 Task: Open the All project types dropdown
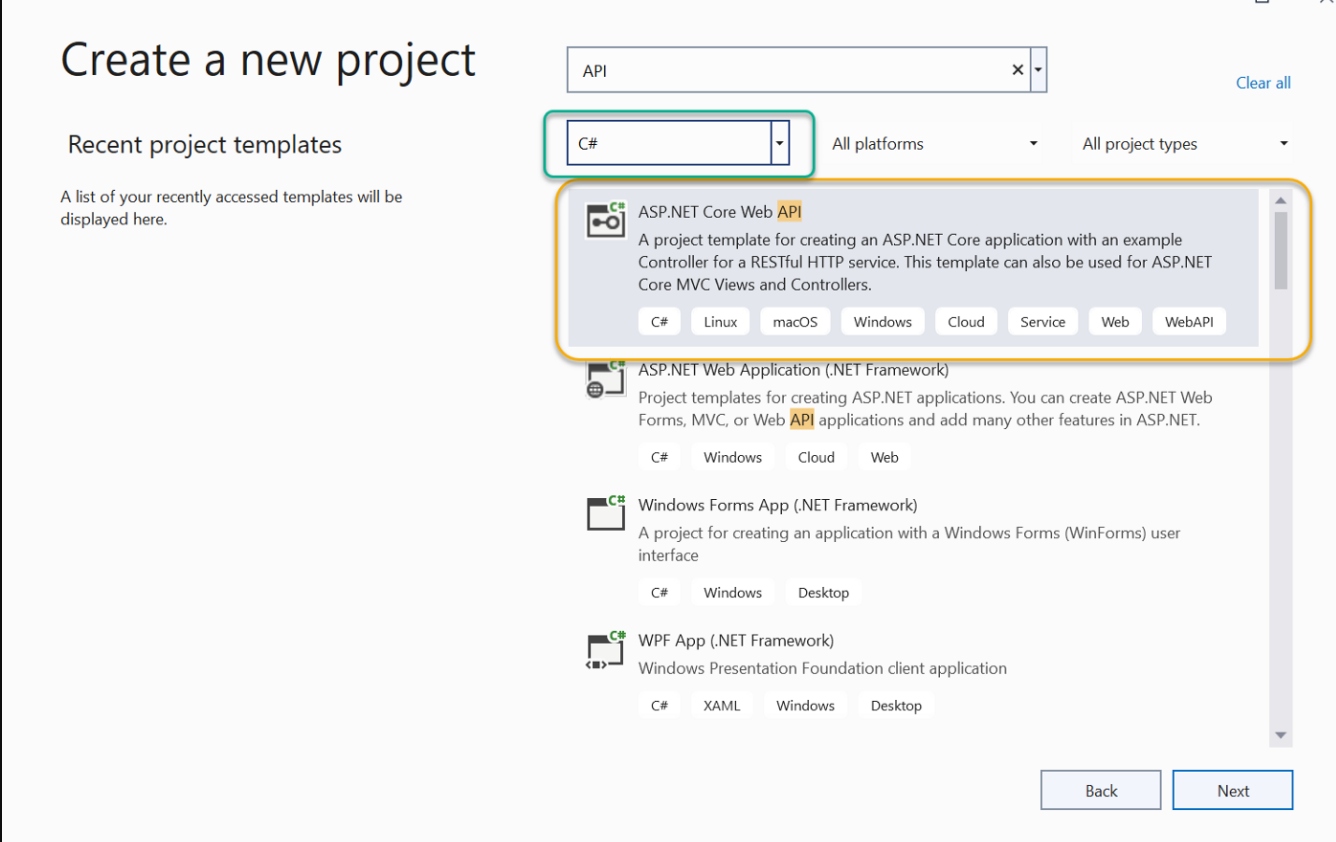pos(1186,144)
